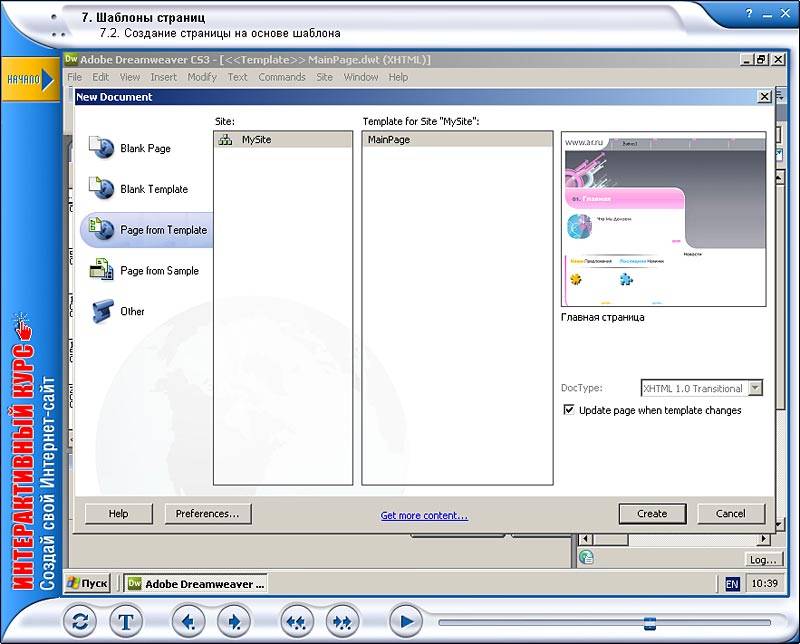Select the Blank Page category icon
The image size is (800, 644).
[x=101, y=148]
